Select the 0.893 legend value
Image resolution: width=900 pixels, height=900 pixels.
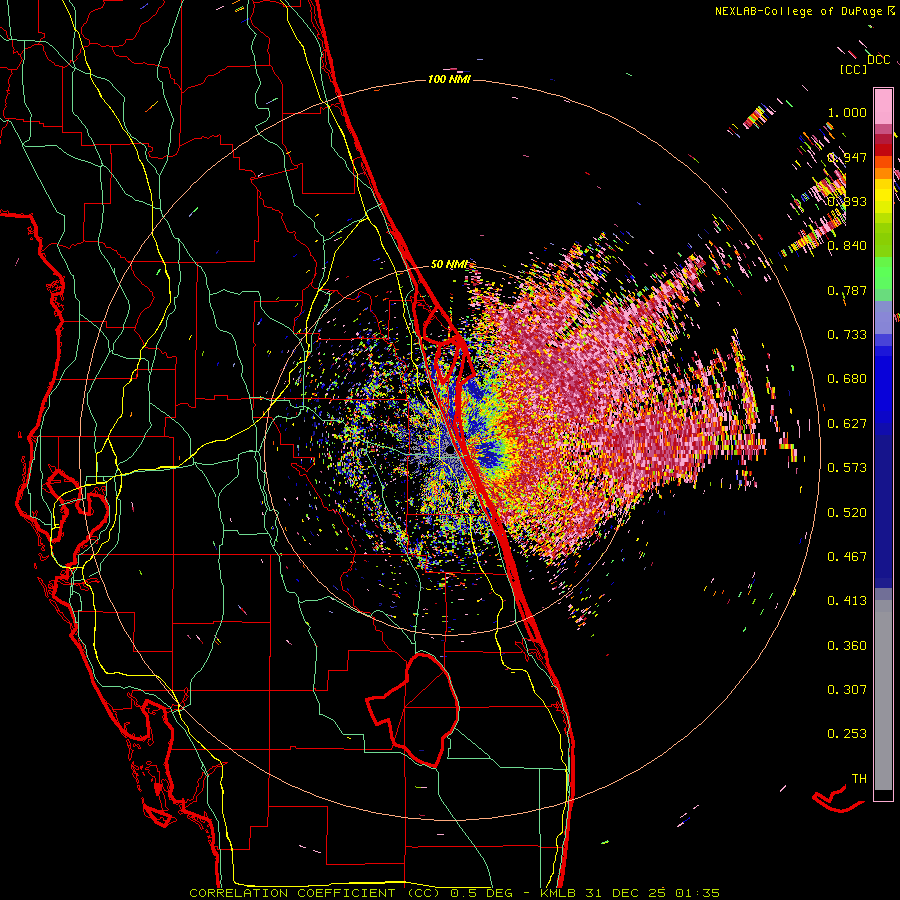click(847, 201)
